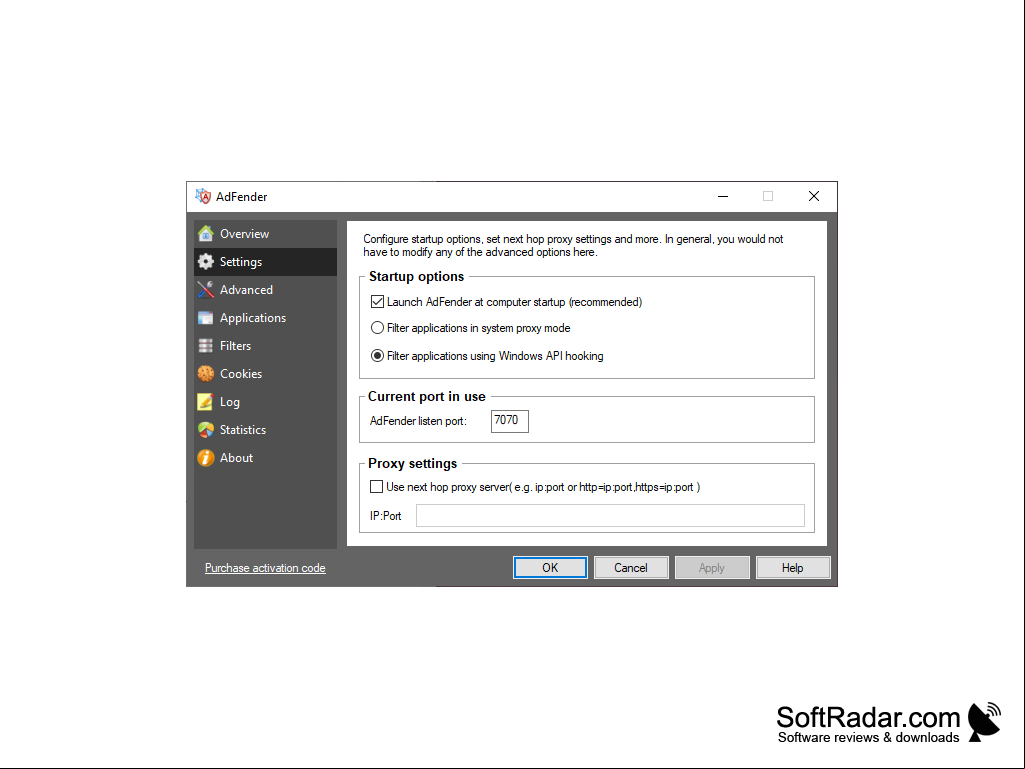The image size is (1025, 769).
Task: Select Filter applications in system proxy mode
Action: 377,328
